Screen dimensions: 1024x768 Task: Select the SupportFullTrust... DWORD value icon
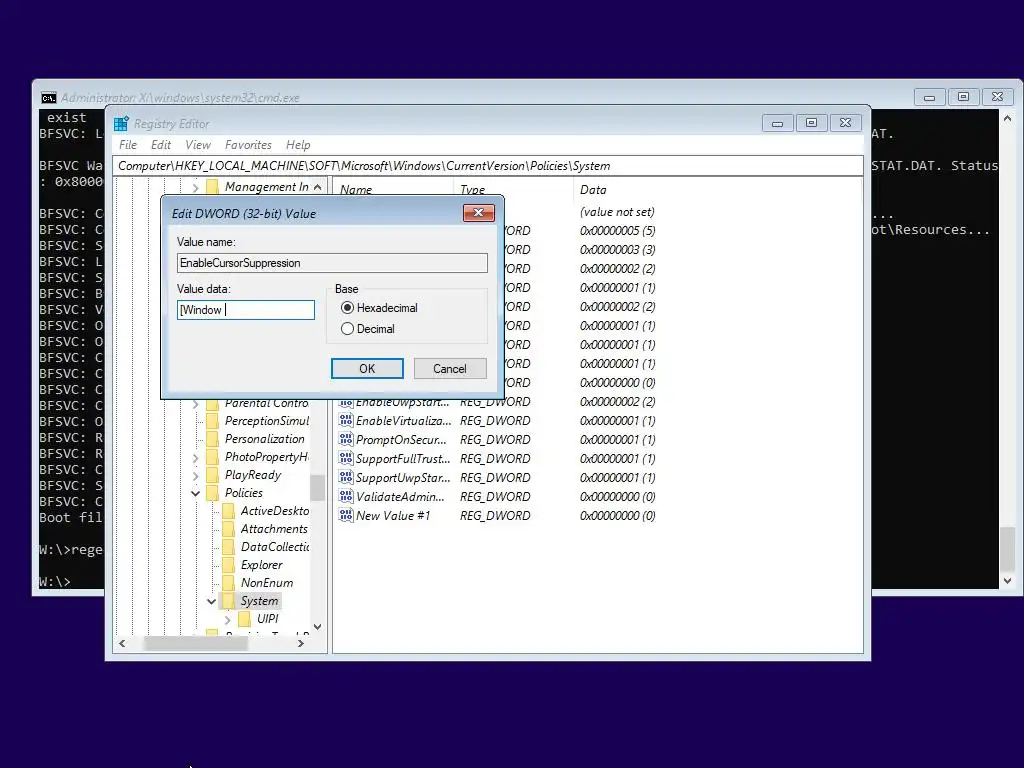pos(345,458)
